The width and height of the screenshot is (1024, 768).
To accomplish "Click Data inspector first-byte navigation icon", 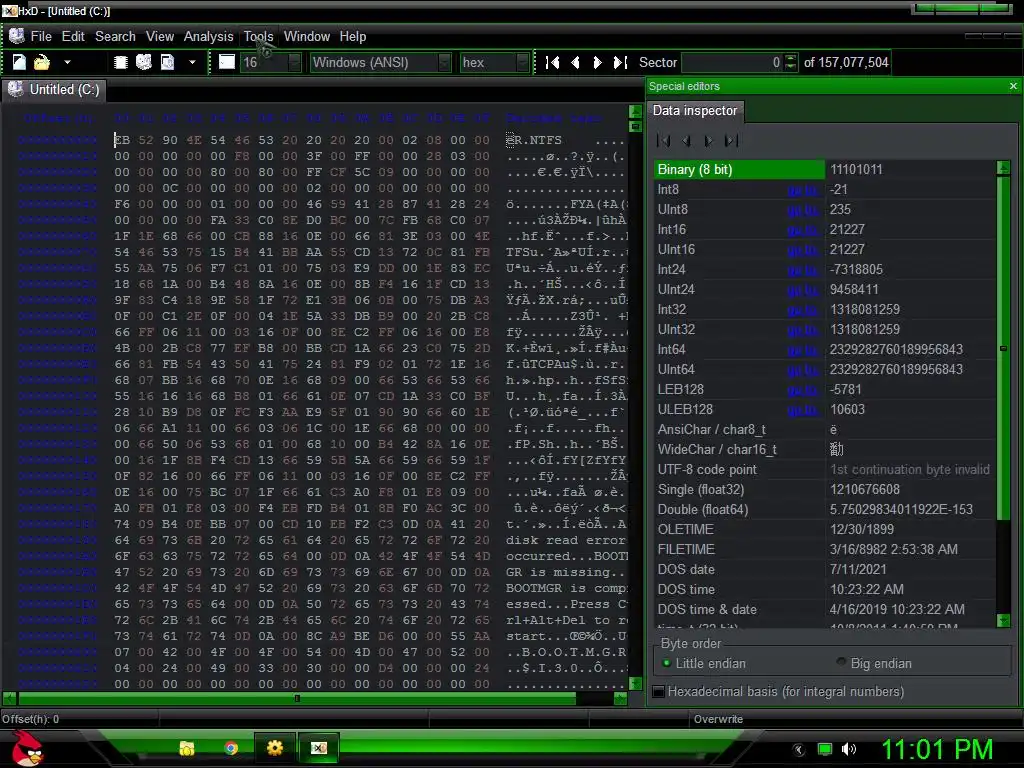I will [x=664, y=140].
